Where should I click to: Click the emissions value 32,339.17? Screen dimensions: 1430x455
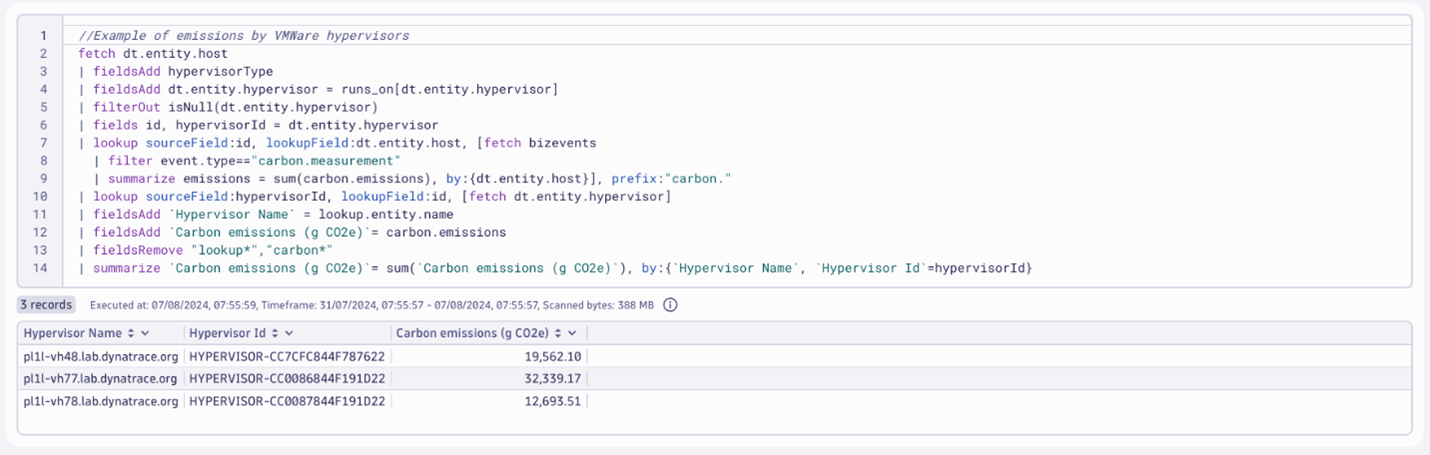[x=551, y=379]
